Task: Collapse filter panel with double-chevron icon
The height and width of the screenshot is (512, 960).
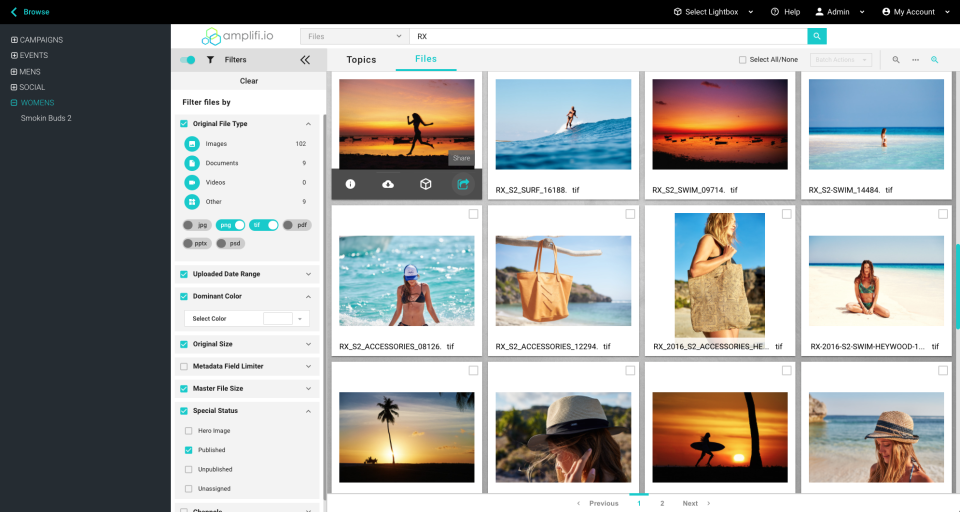Action: [305, 60]
